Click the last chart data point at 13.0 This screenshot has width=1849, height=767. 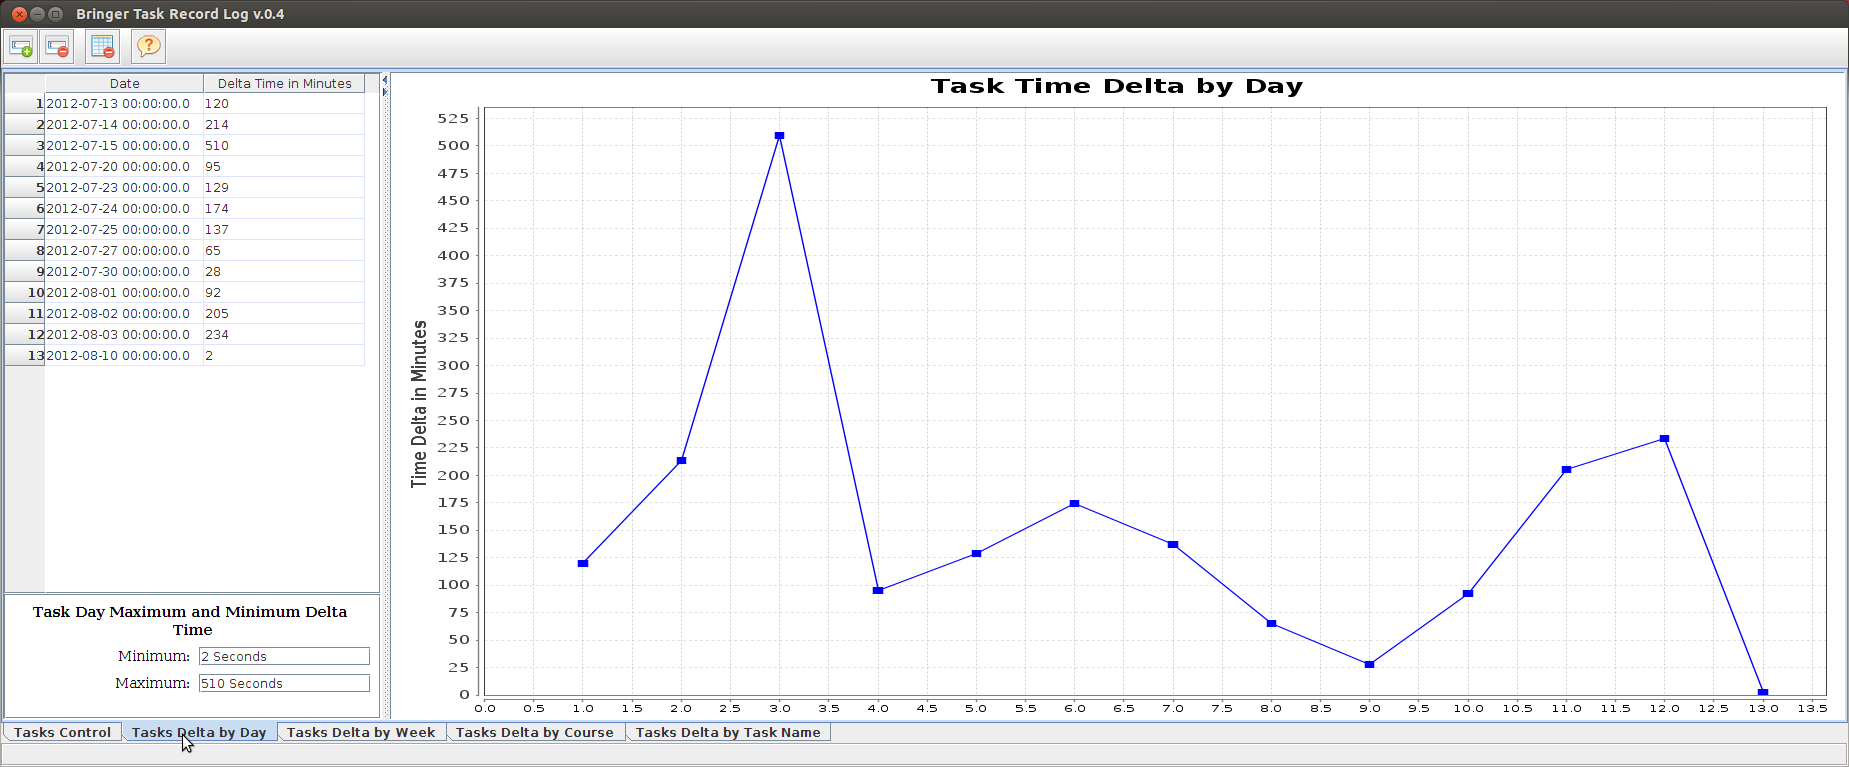click(1763, 692)
